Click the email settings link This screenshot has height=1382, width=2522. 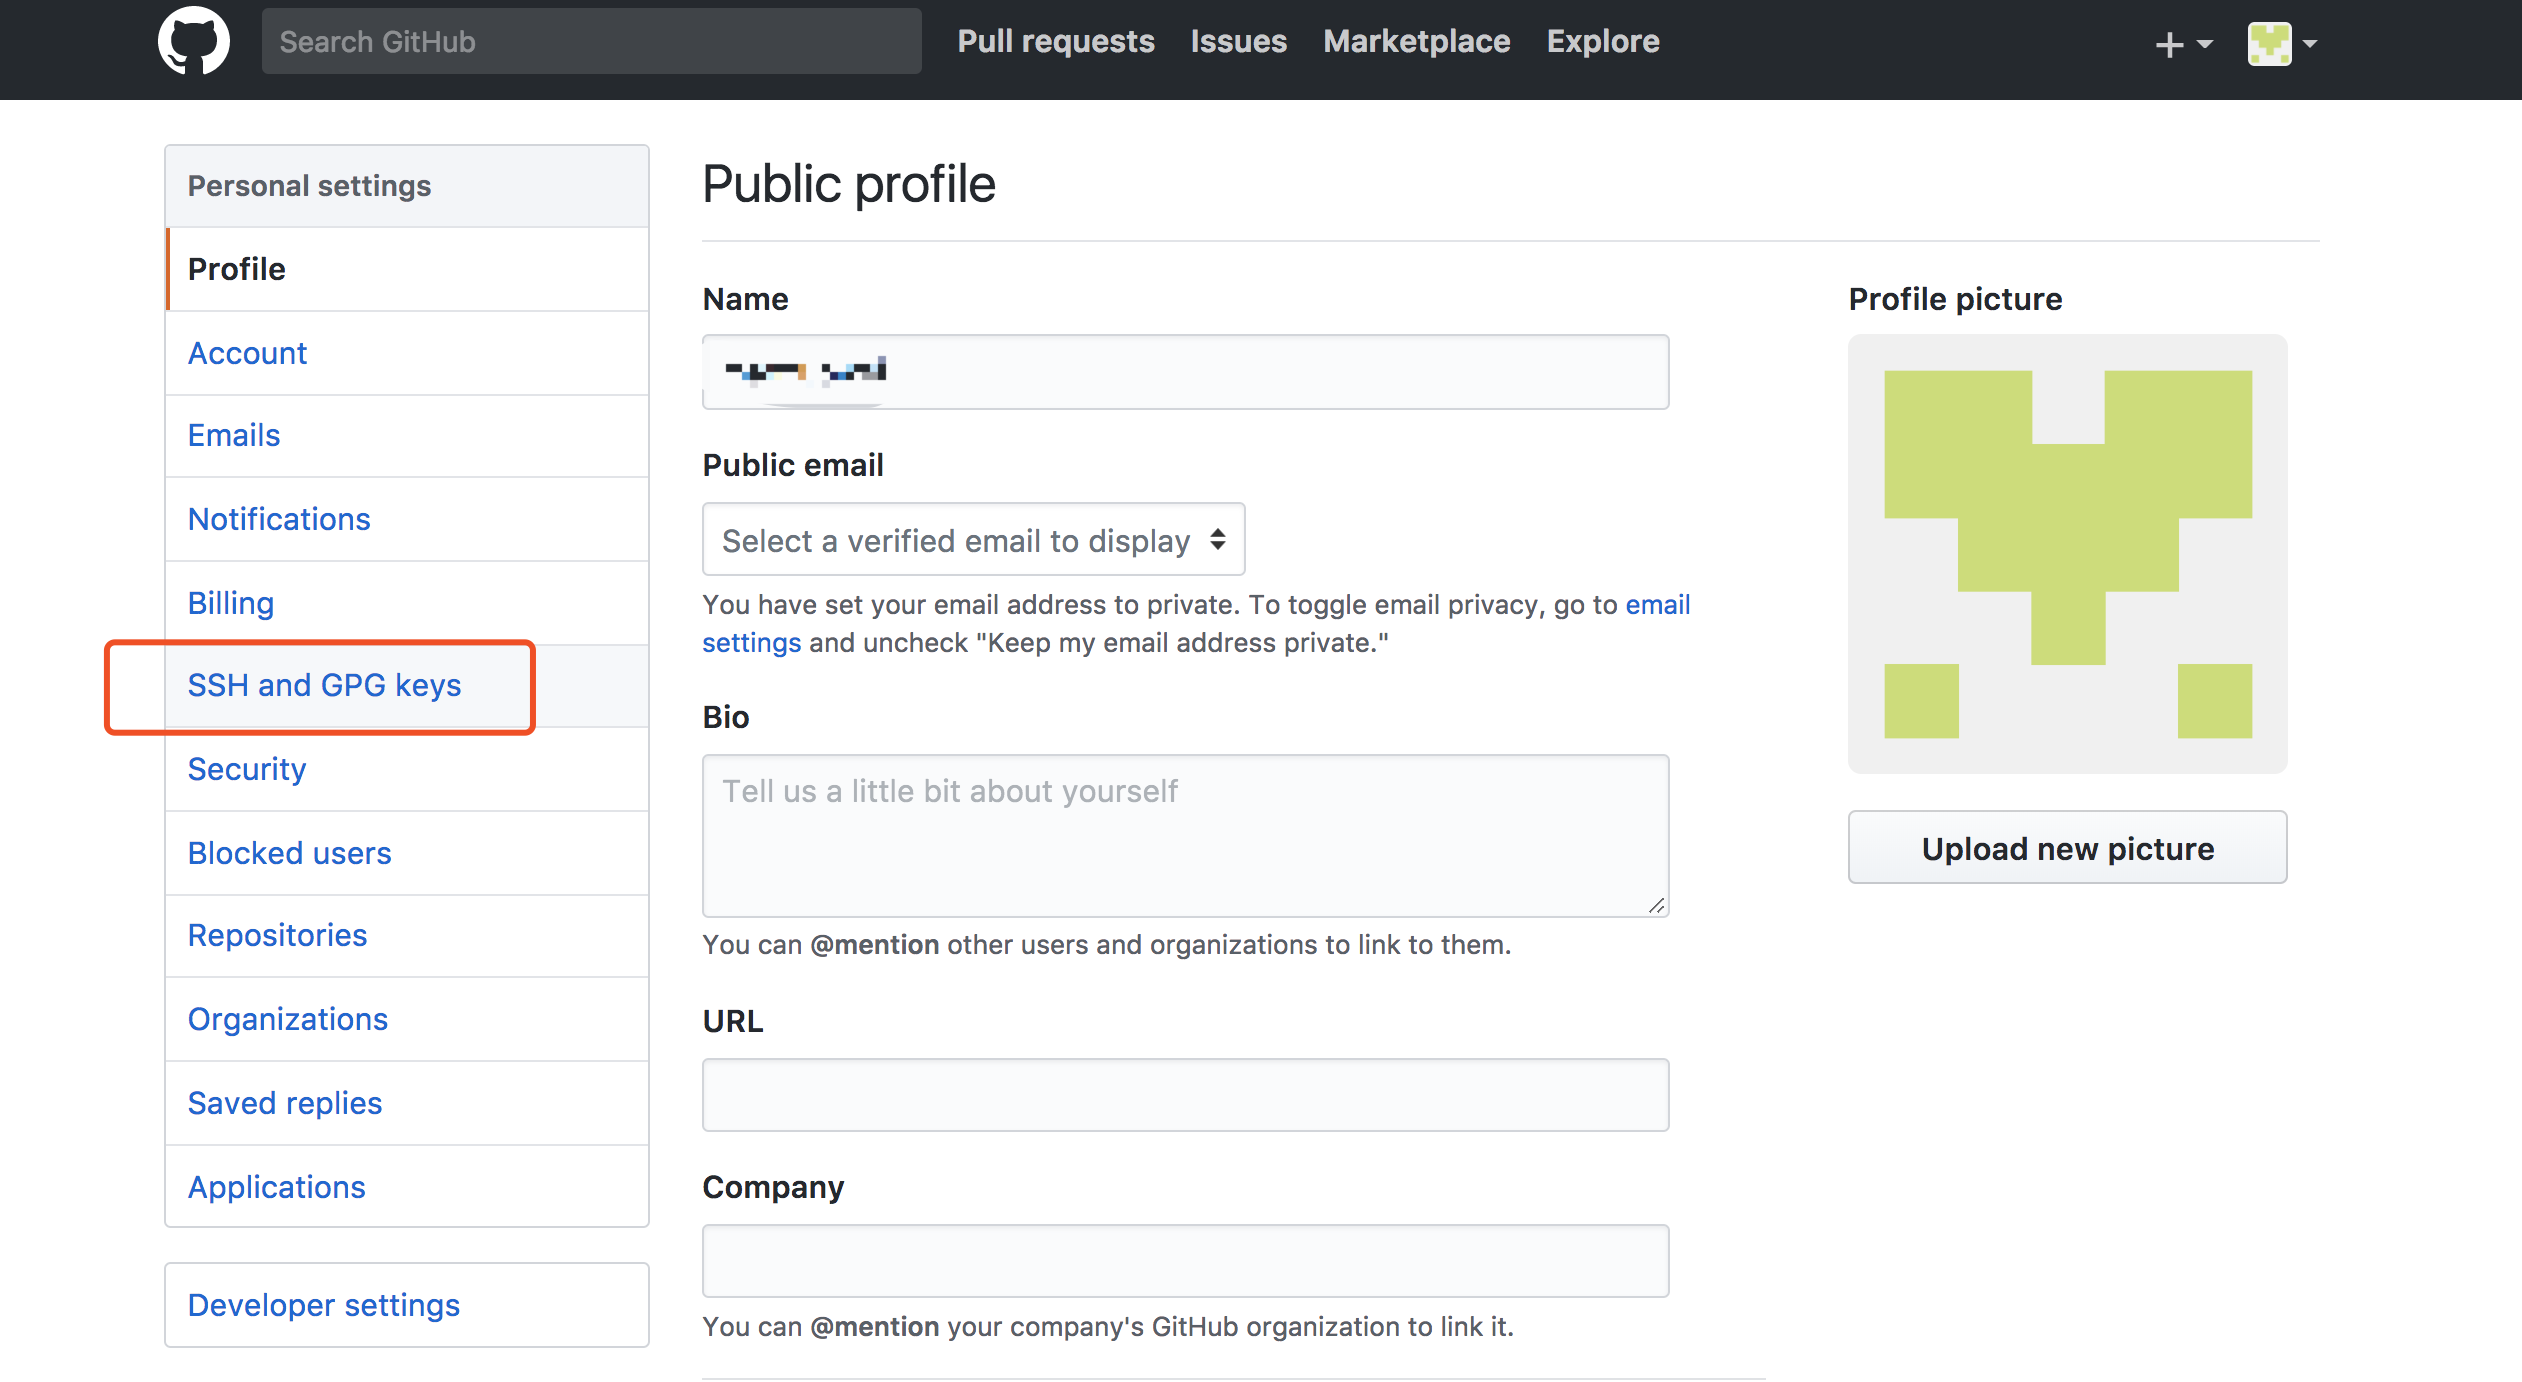pyautogui.click(x=1657, y=605)
